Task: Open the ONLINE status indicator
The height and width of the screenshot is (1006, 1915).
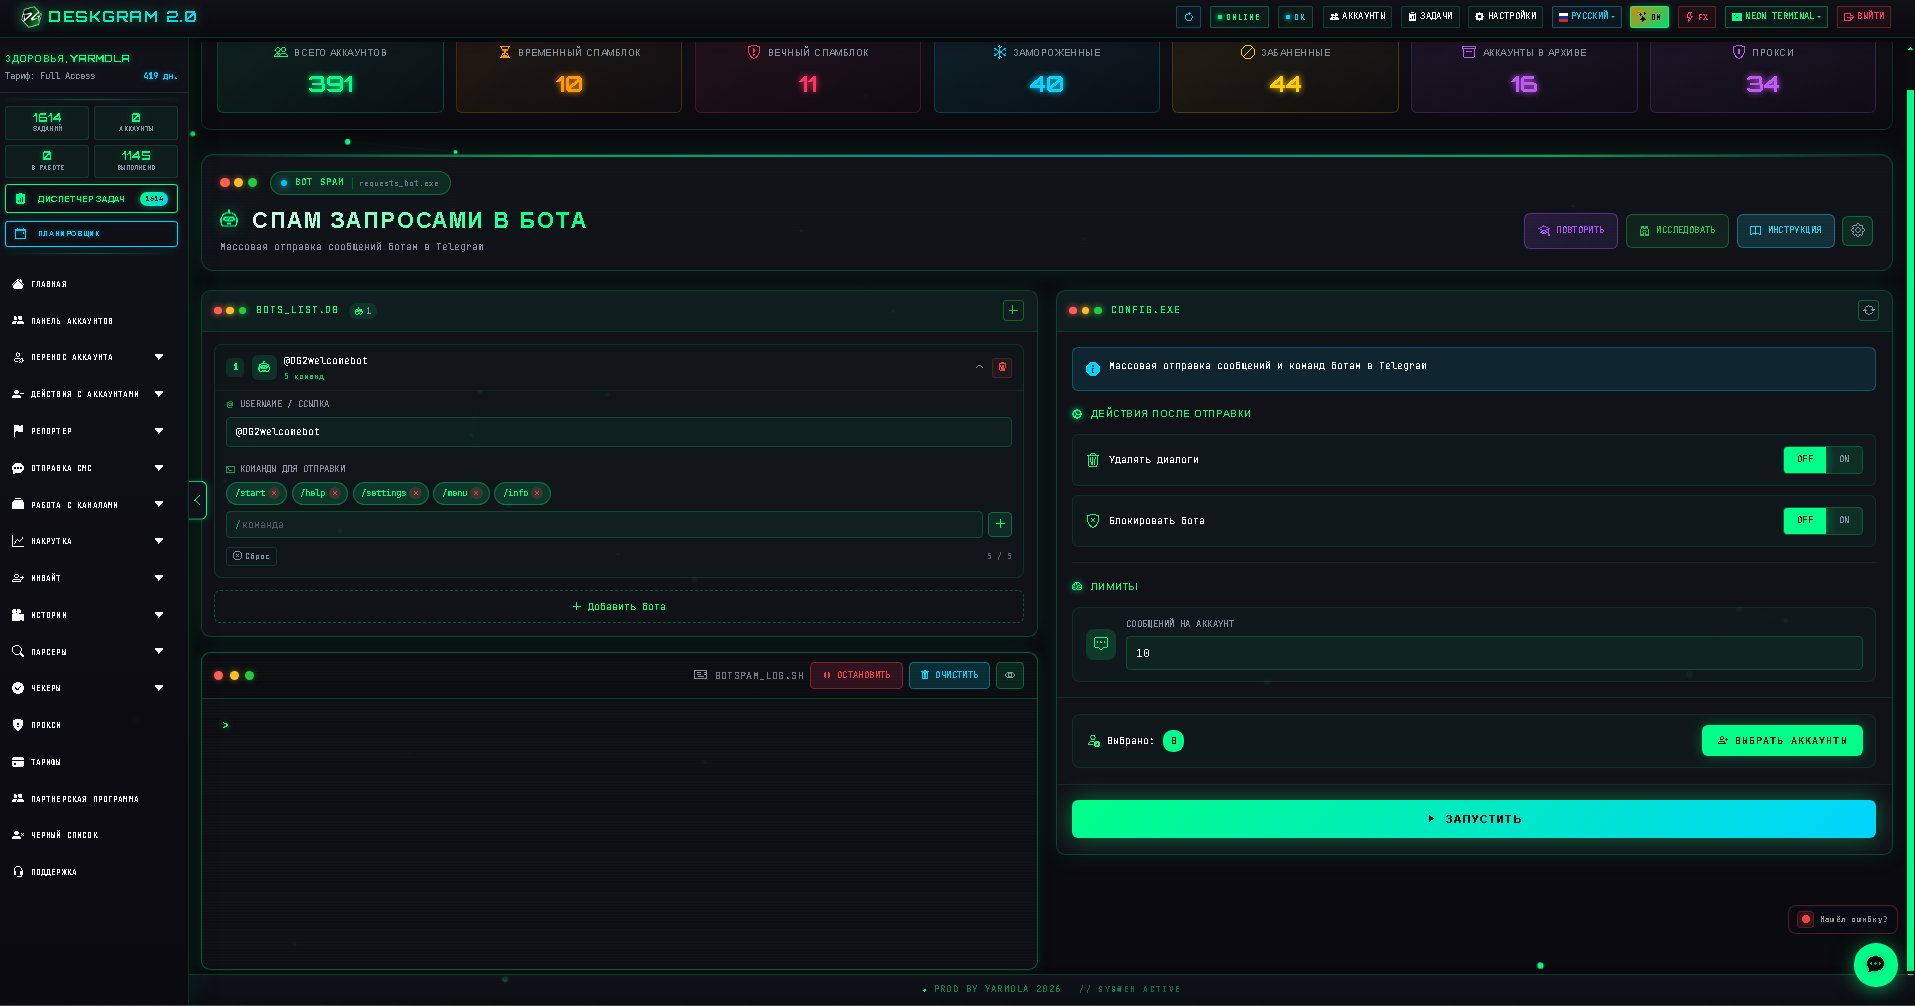Action: [x=1239, y=17]
